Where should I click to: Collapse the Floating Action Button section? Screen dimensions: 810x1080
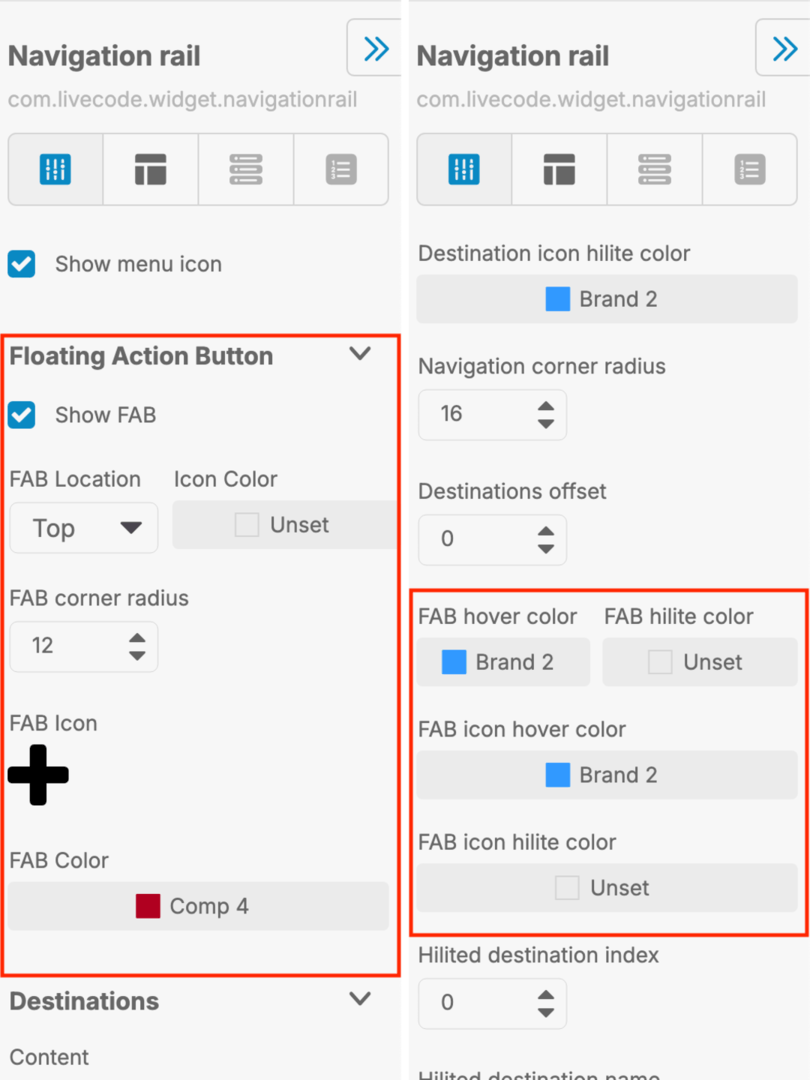(x=360, y=354)
